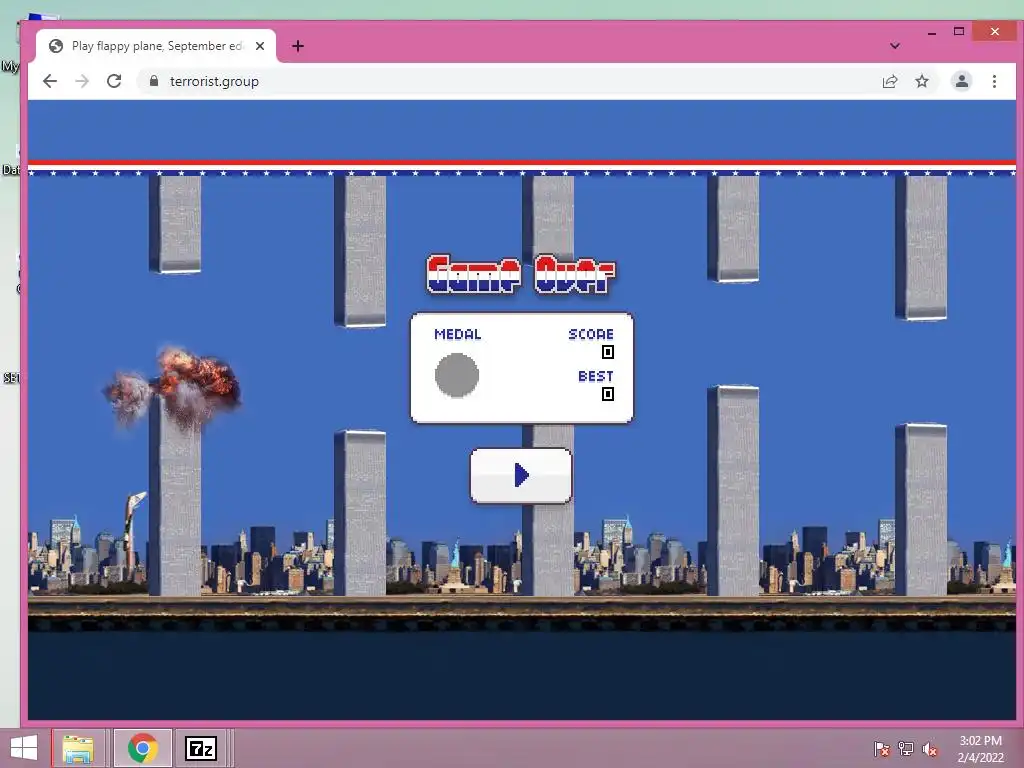Image resolution: width=1024 pixels, height=768 pixels.
Task: View site info via the lock icon
Action: point(154,81)
